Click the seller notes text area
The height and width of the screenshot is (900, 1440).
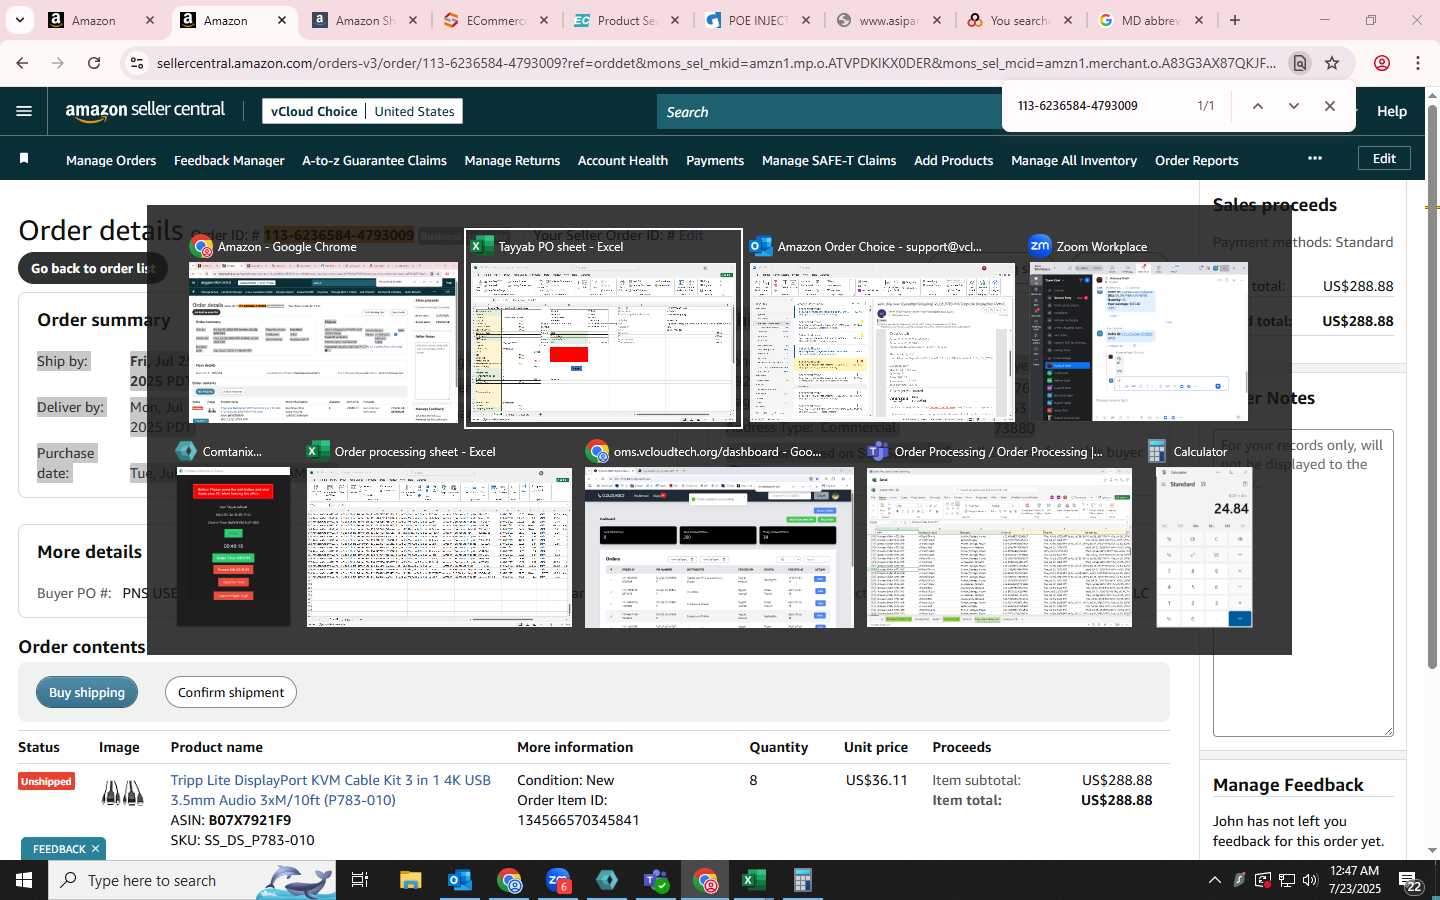pos(1303,583)
